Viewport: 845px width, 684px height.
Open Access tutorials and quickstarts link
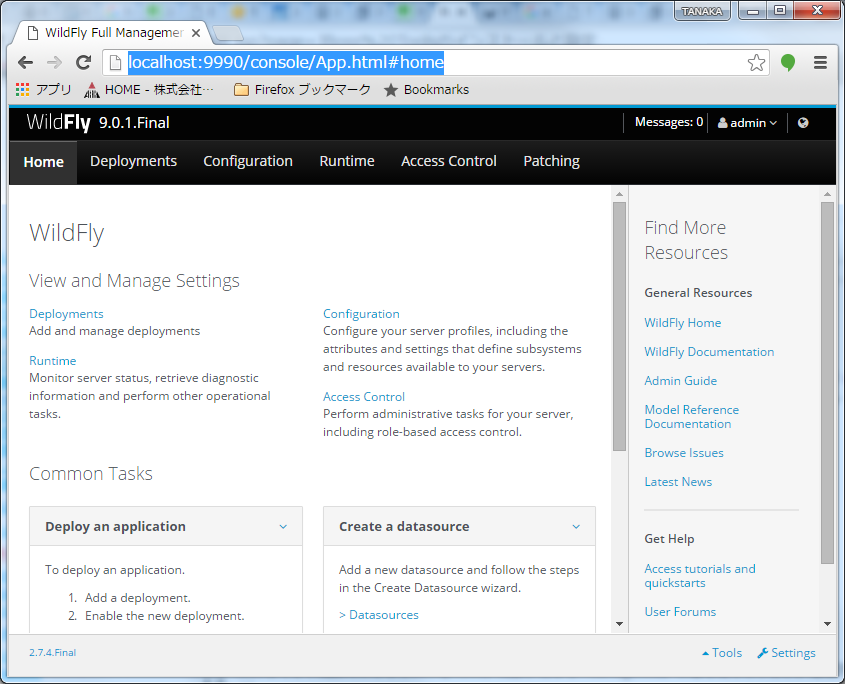(700, 576)
